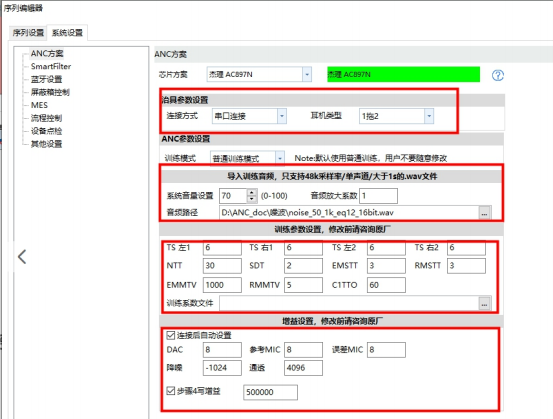Browse for the training coefficient file

[x=484, y=304]
